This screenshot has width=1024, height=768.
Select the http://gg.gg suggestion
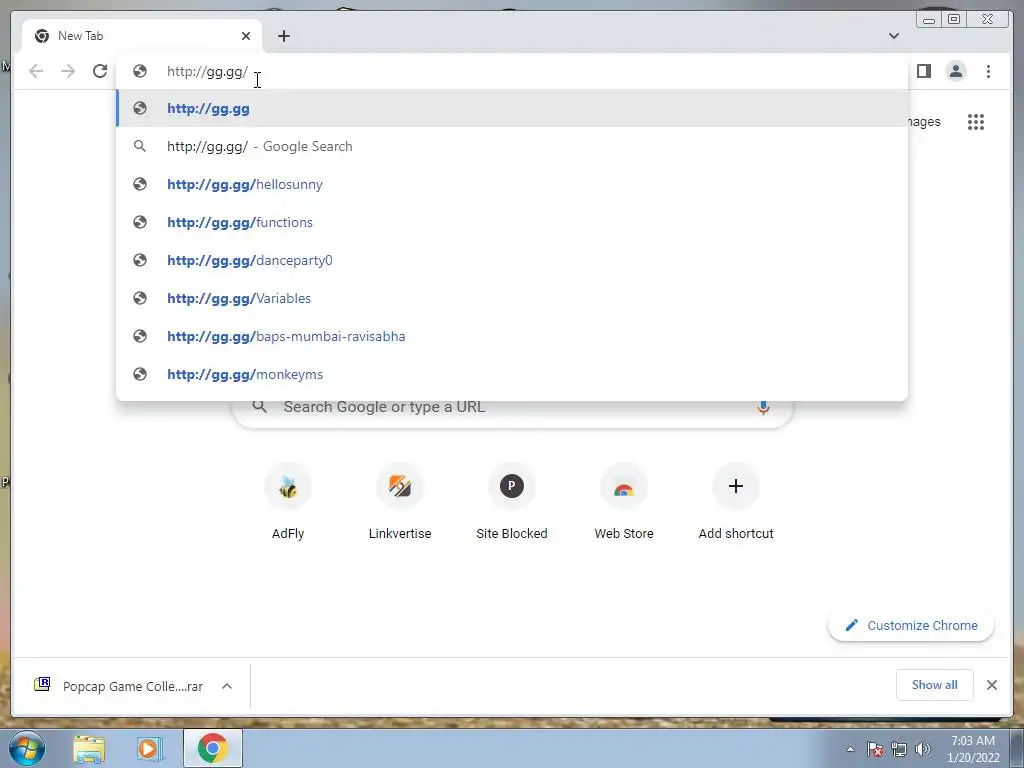(x=512, y=108)
